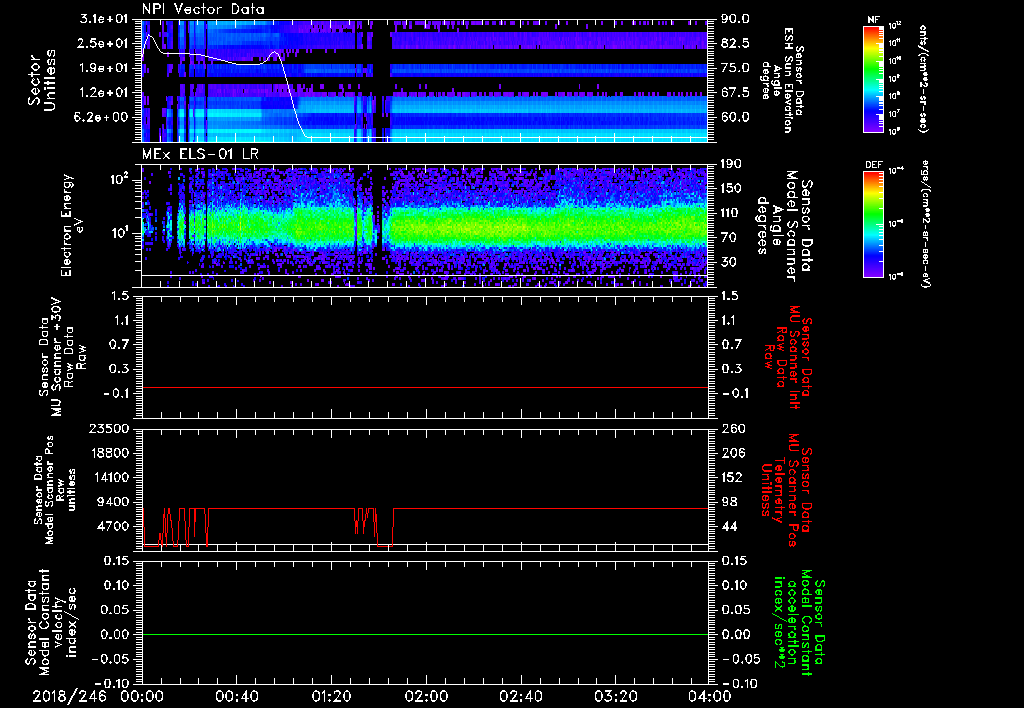Select the MEx ELS-01 LR panel title
The image size is (1024, 708).
tap(200, 154)
